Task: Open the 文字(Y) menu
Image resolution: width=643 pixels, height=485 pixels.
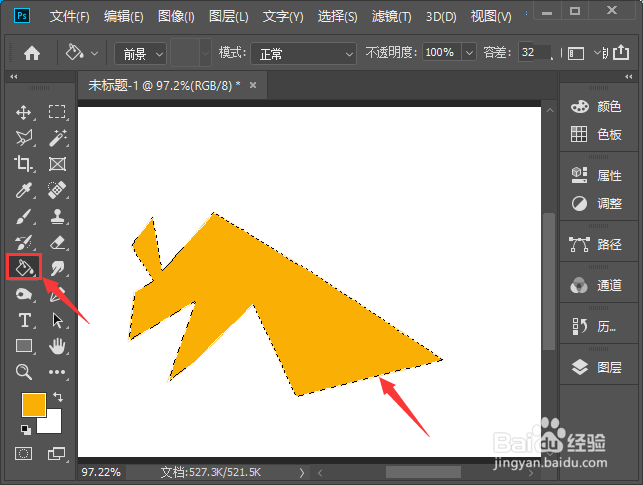Action: pyautogui.click(x=283, y=16)
